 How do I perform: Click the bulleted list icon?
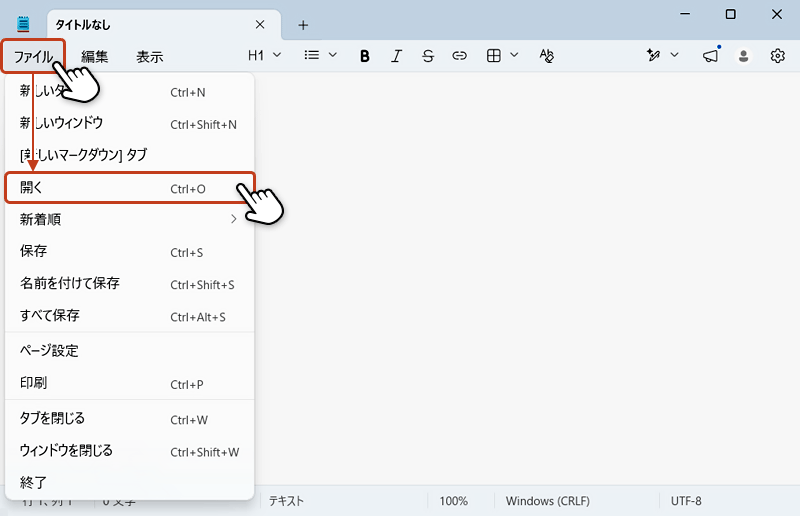(x=311, y=55)
